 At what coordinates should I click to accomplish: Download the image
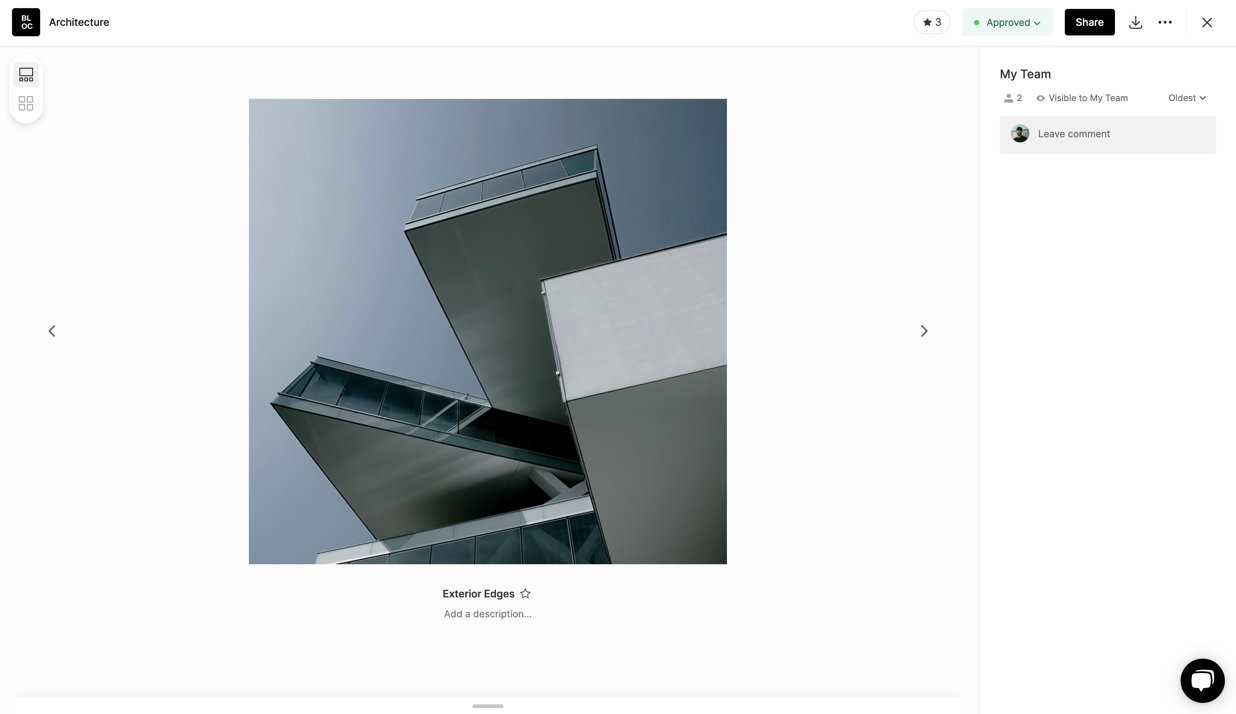(1135, 22)
